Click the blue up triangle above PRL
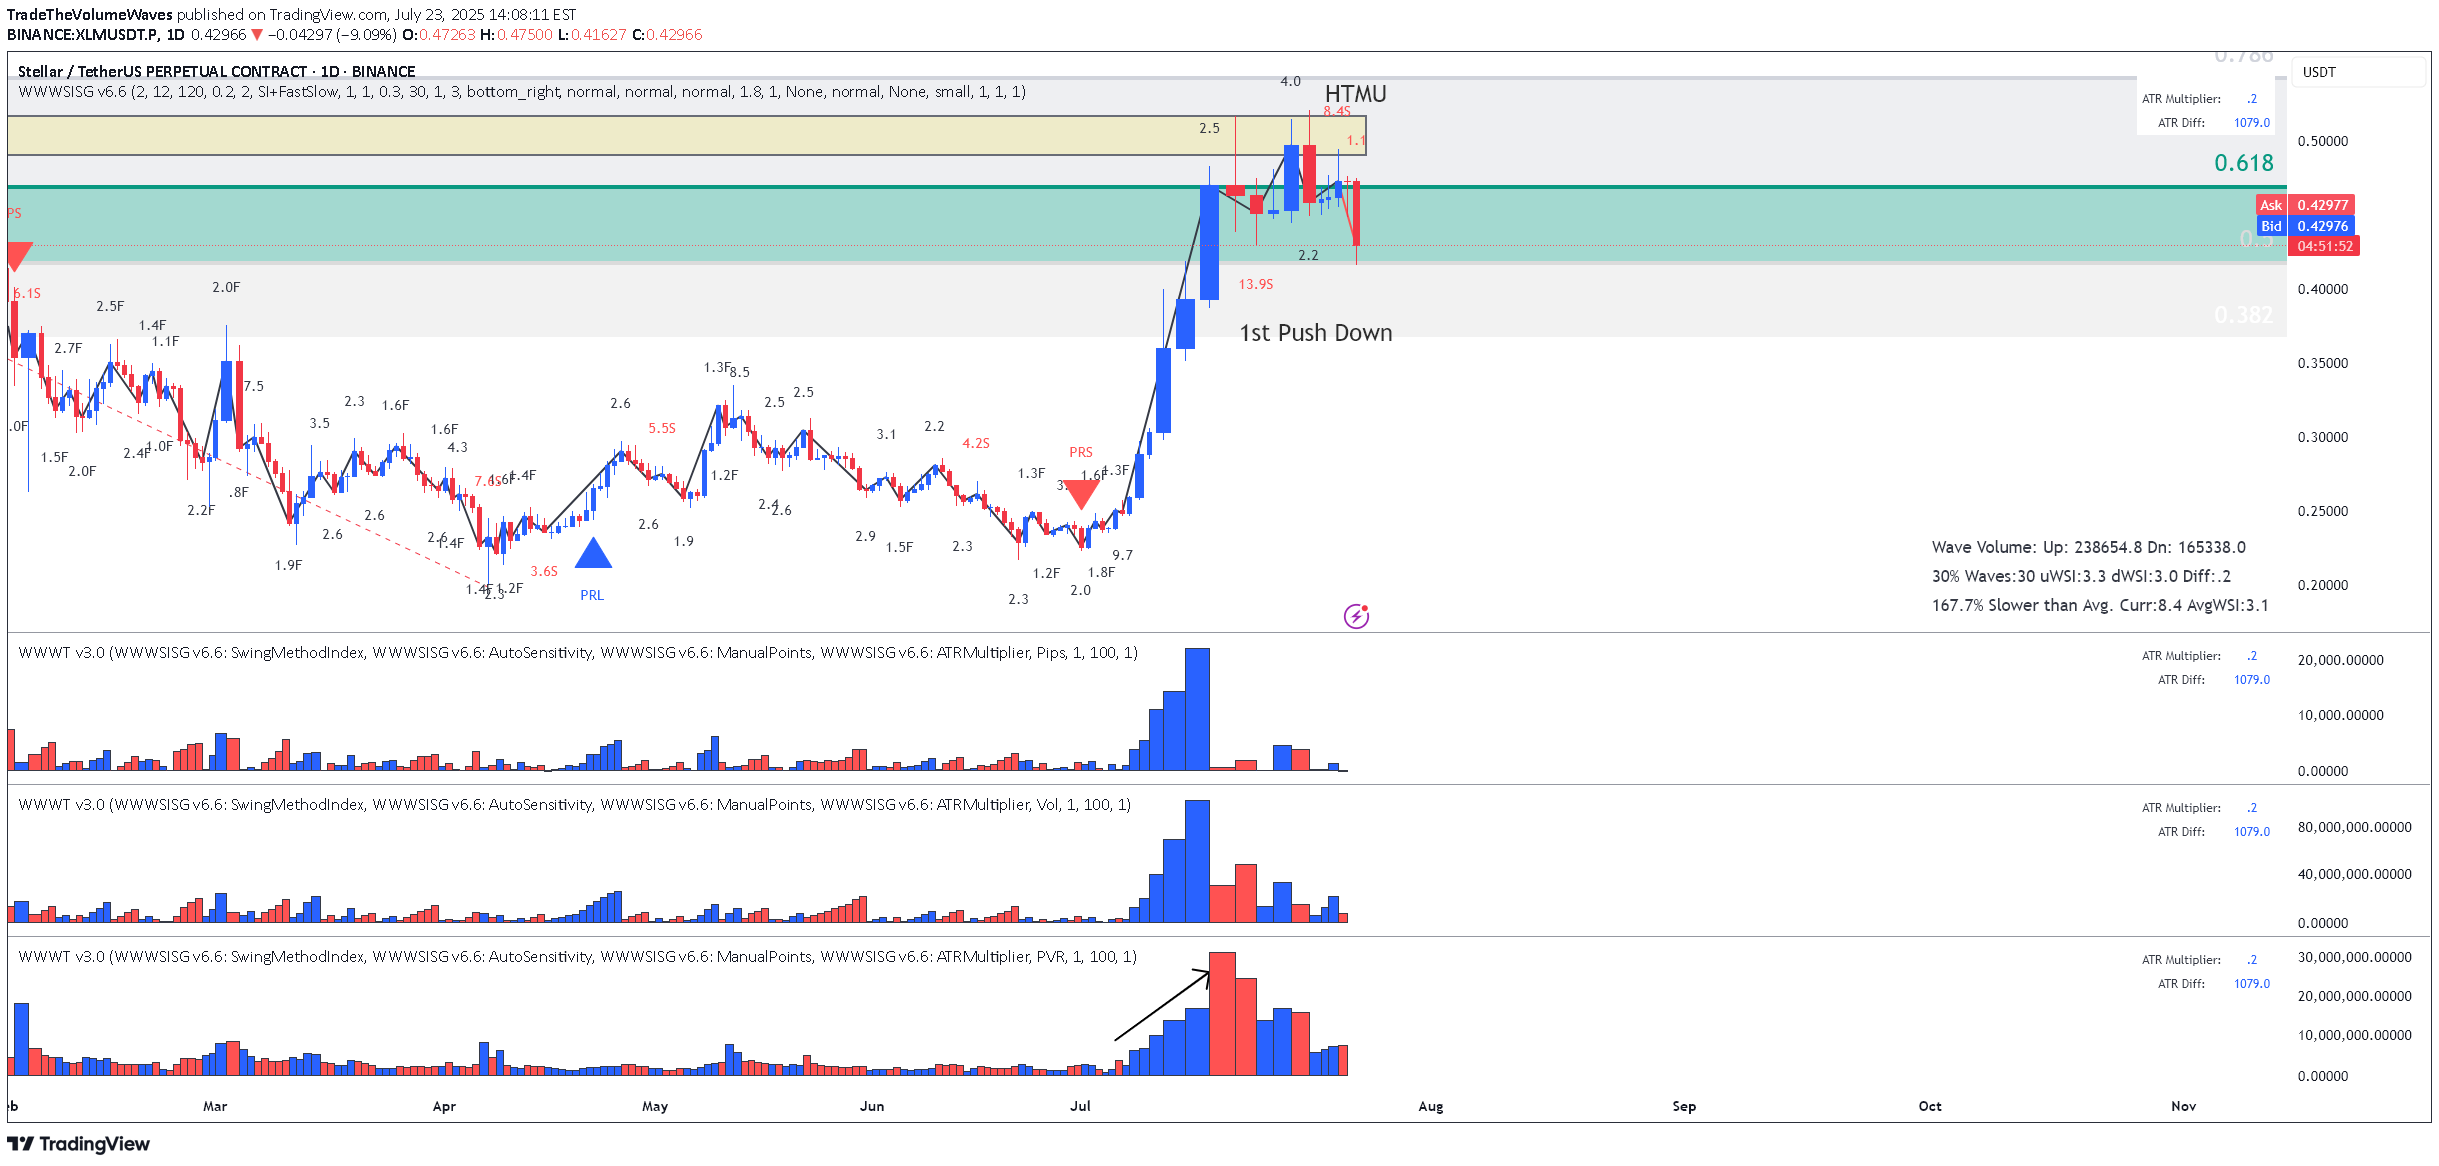Screen dimensions: 2439x1166 593,553
